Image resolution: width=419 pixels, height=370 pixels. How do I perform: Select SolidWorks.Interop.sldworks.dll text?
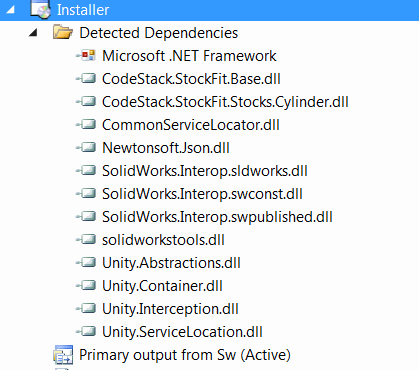coord(205,171)
